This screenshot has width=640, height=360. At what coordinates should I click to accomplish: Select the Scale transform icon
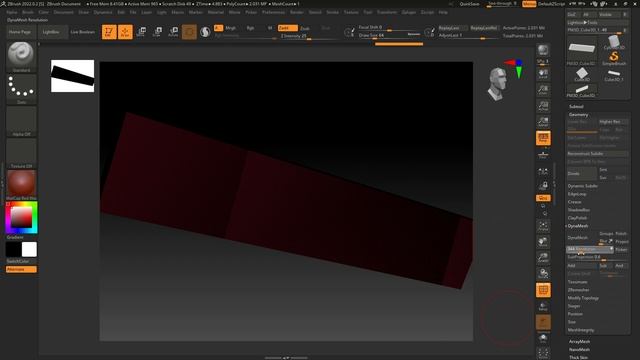click(157, 31)
